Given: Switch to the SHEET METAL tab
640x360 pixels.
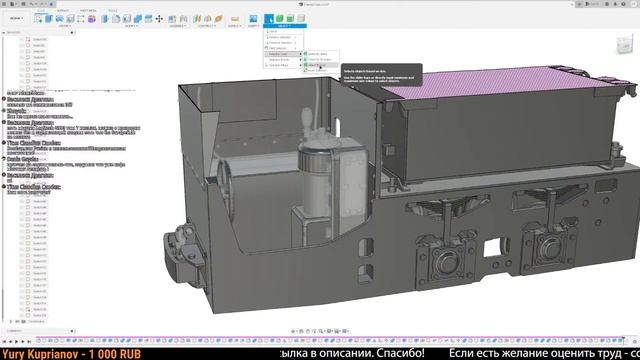Looking at the screenshot, I should coord(88,11).
